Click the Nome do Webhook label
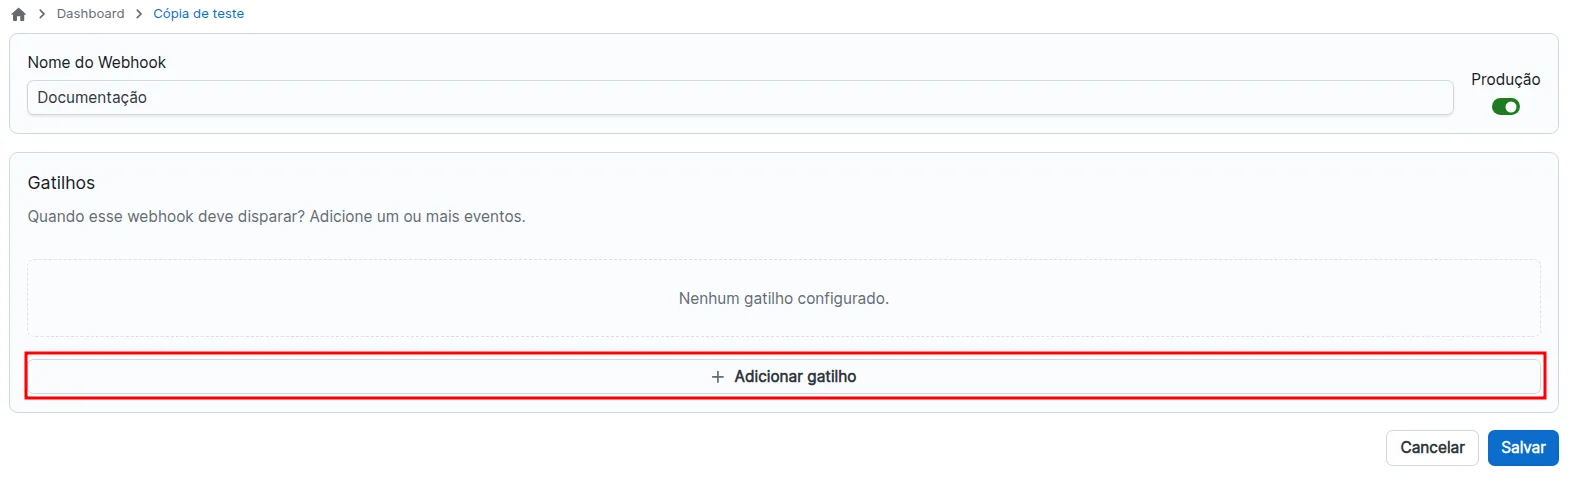The image size is (1571, 479). pyautogui.click(x=97, y=62)
